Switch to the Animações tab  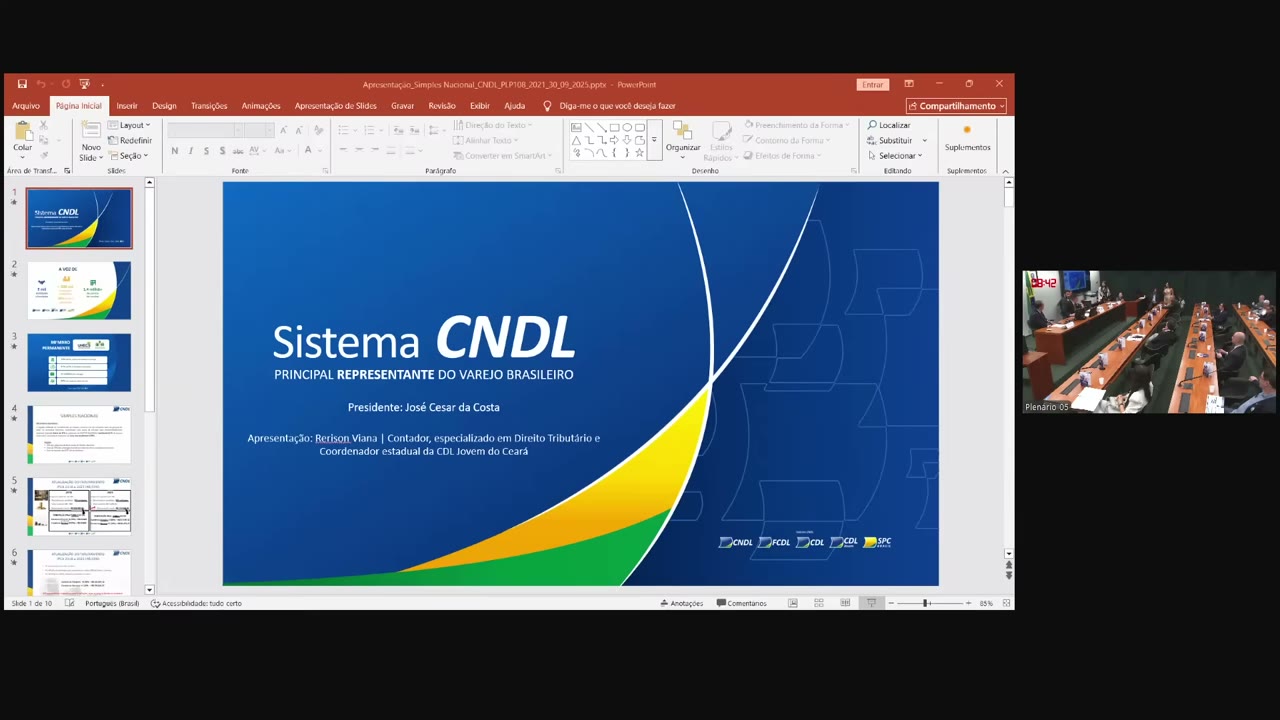[261, 106]
